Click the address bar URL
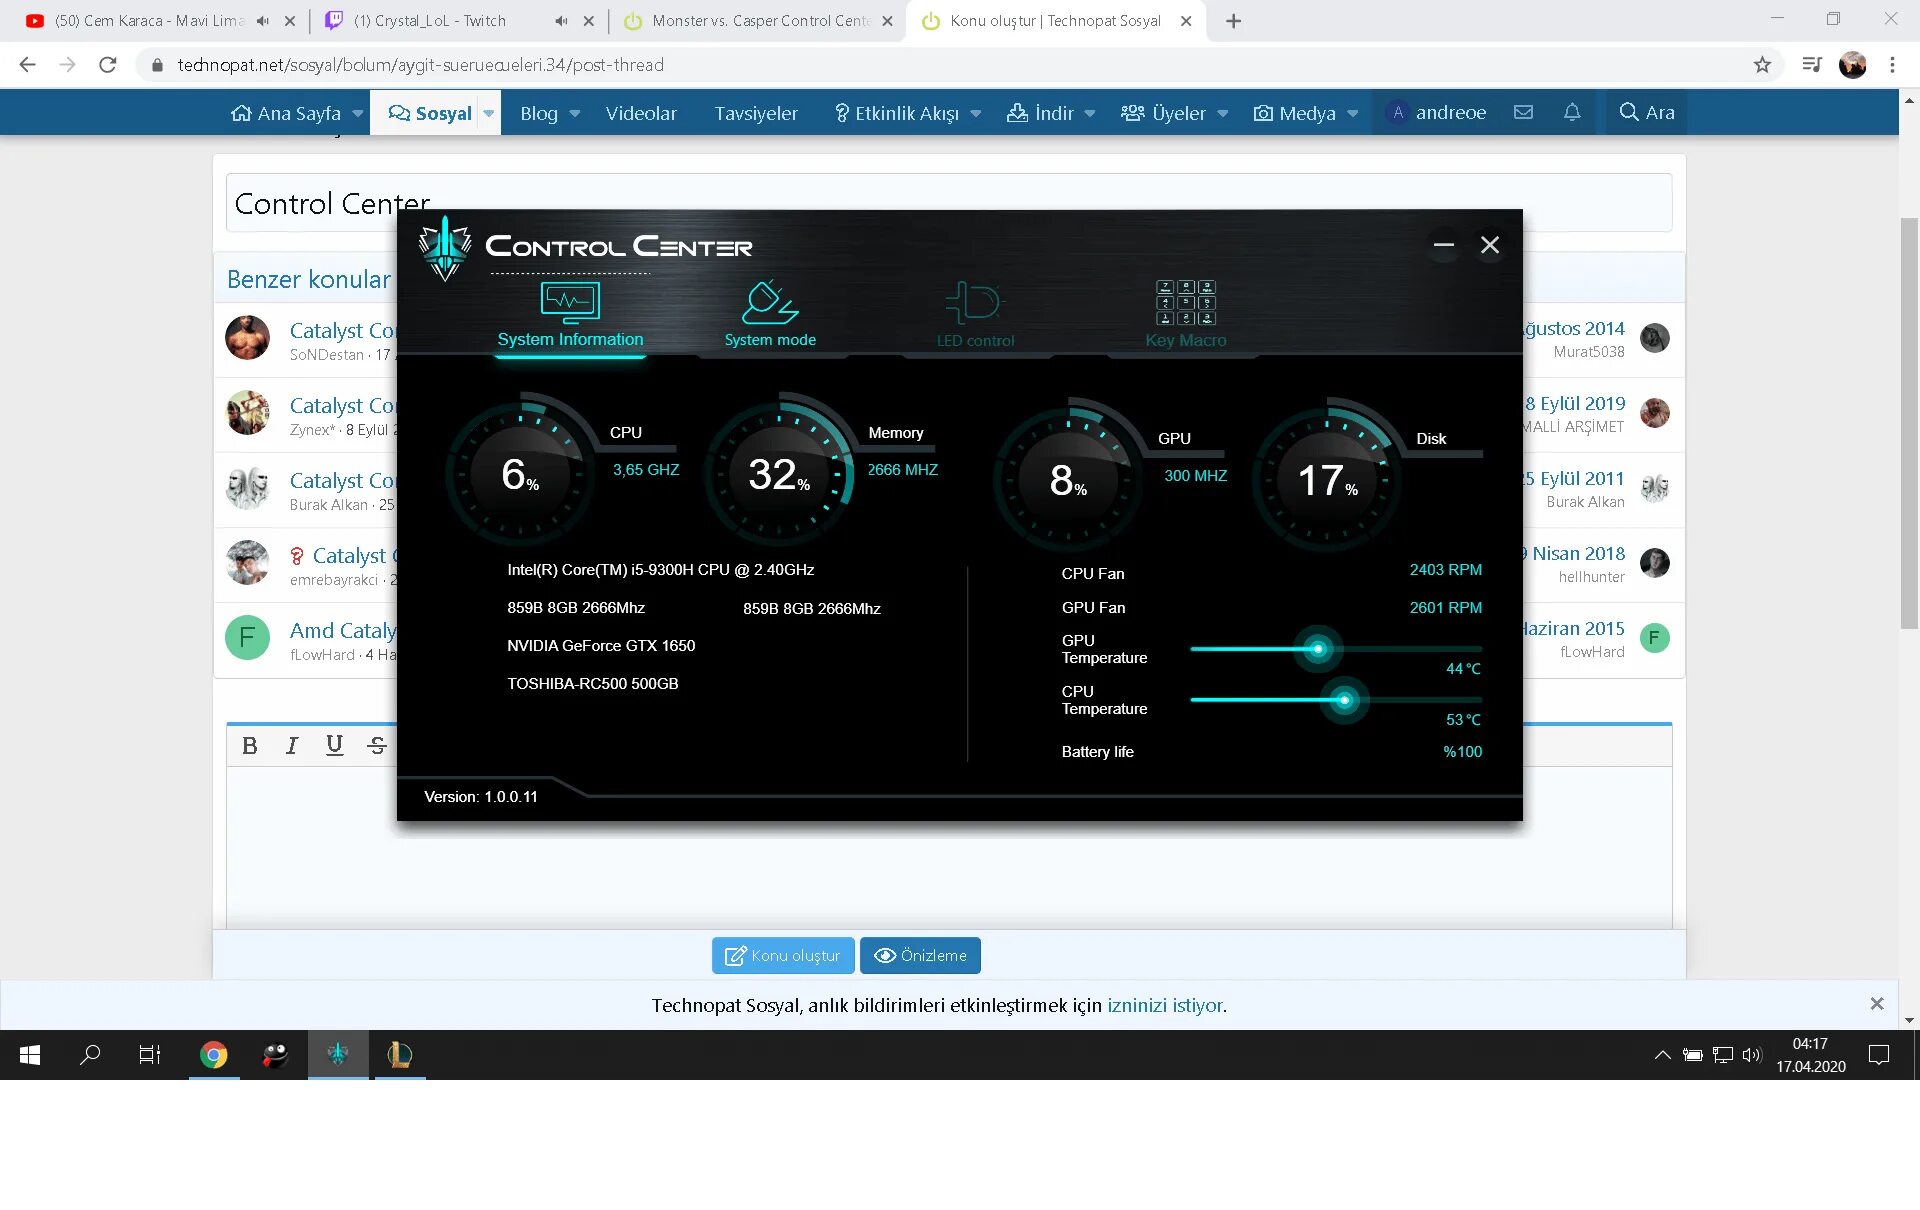The width and height of the screenshot is (1920, 1210). (x=420, y=65)
